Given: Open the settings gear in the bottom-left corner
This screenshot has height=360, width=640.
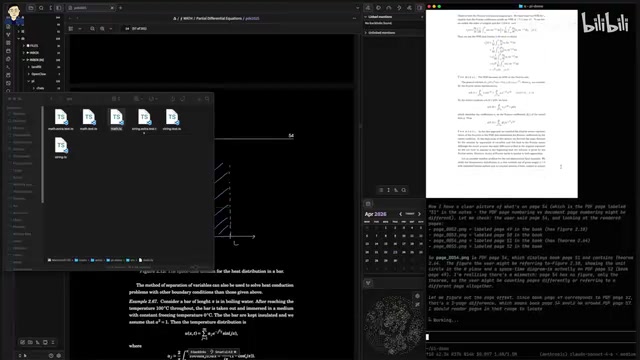Looking at the screenshot, I should point(59,356).
